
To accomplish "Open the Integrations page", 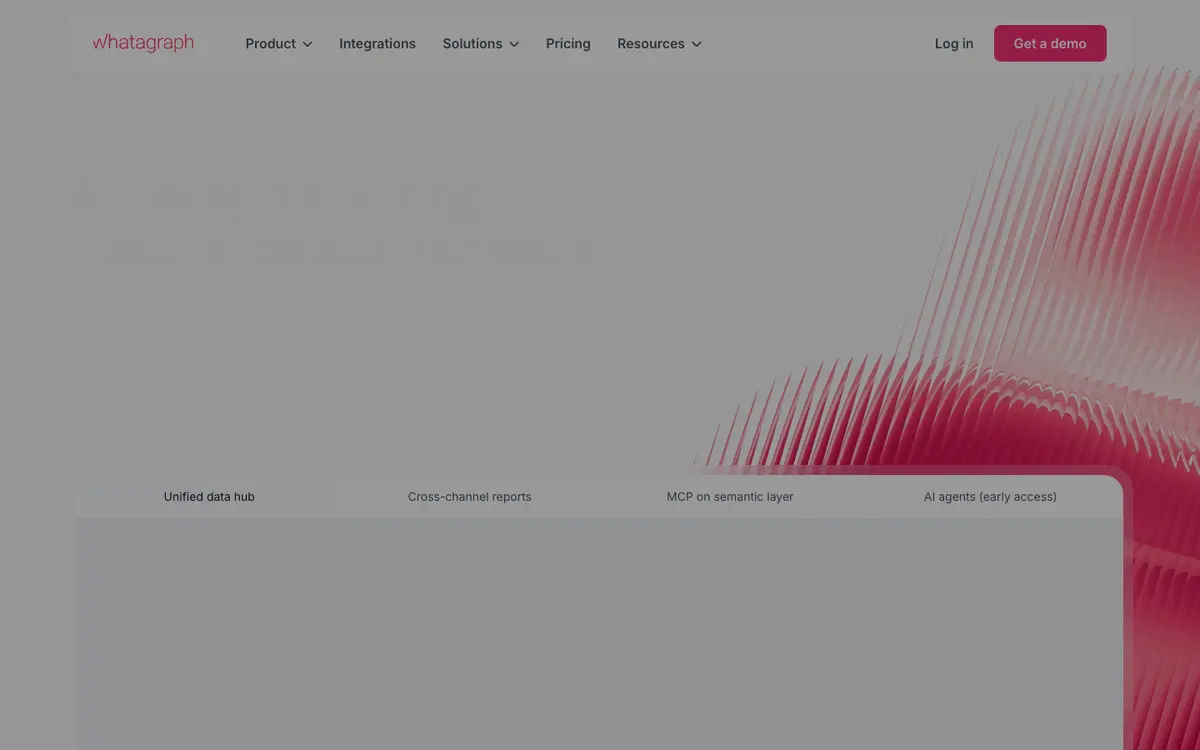I will (x=377, y=44).
